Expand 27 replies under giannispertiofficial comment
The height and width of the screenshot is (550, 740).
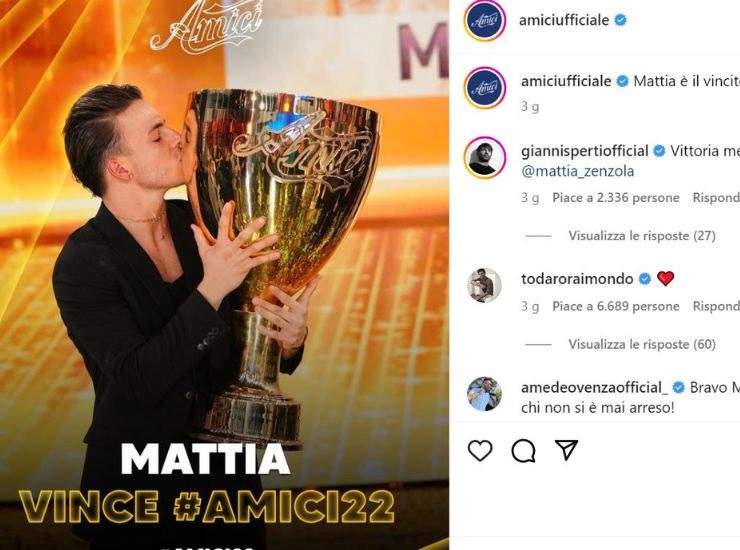(x=642, y=235)
